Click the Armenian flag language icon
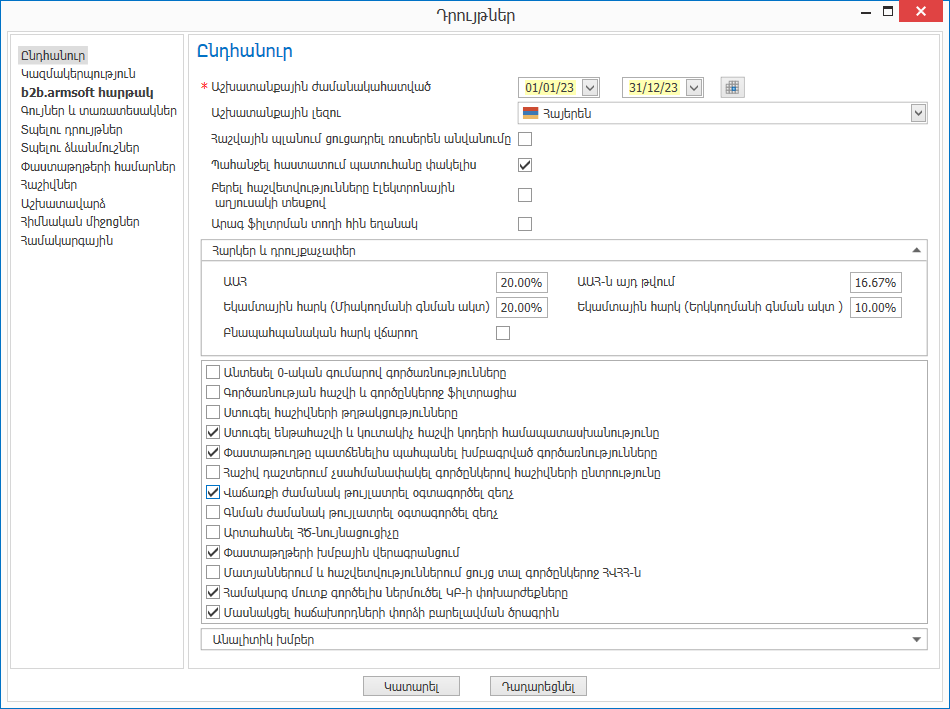Screen dimensions: 950x709 coord(530,113)
